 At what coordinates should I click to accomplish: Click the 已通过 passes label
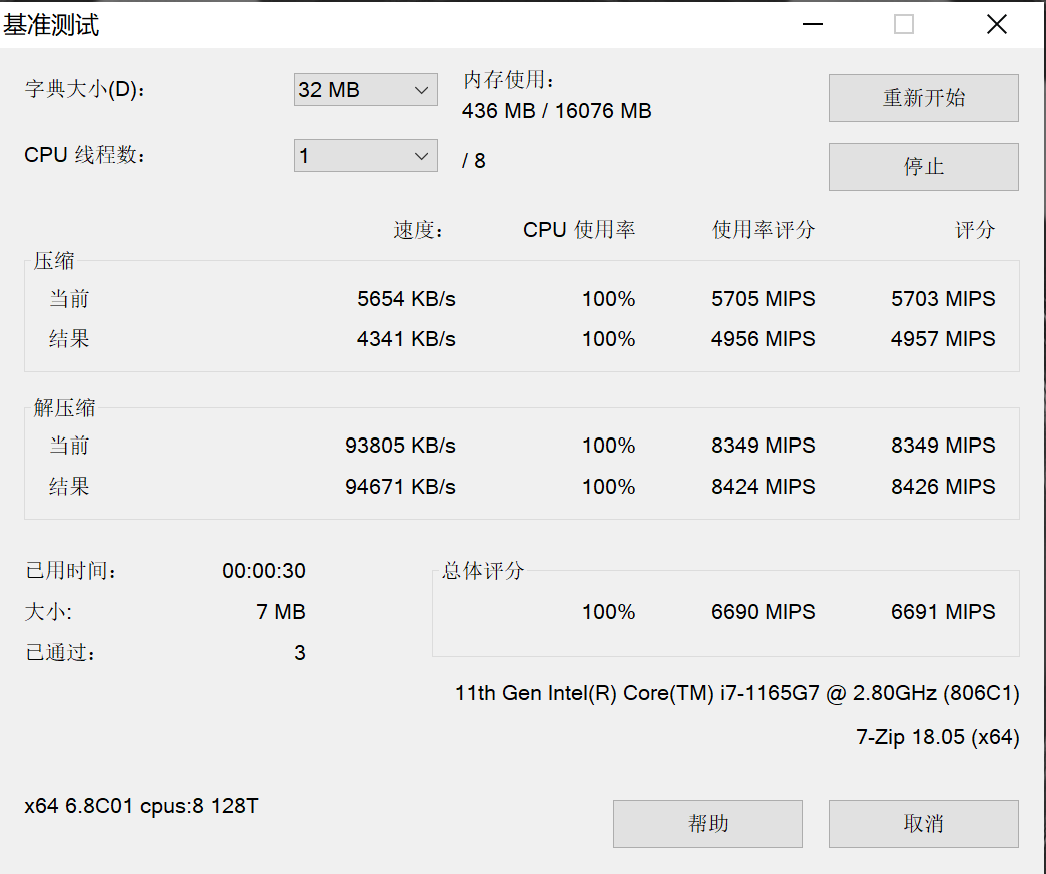[x=61, y=652]
